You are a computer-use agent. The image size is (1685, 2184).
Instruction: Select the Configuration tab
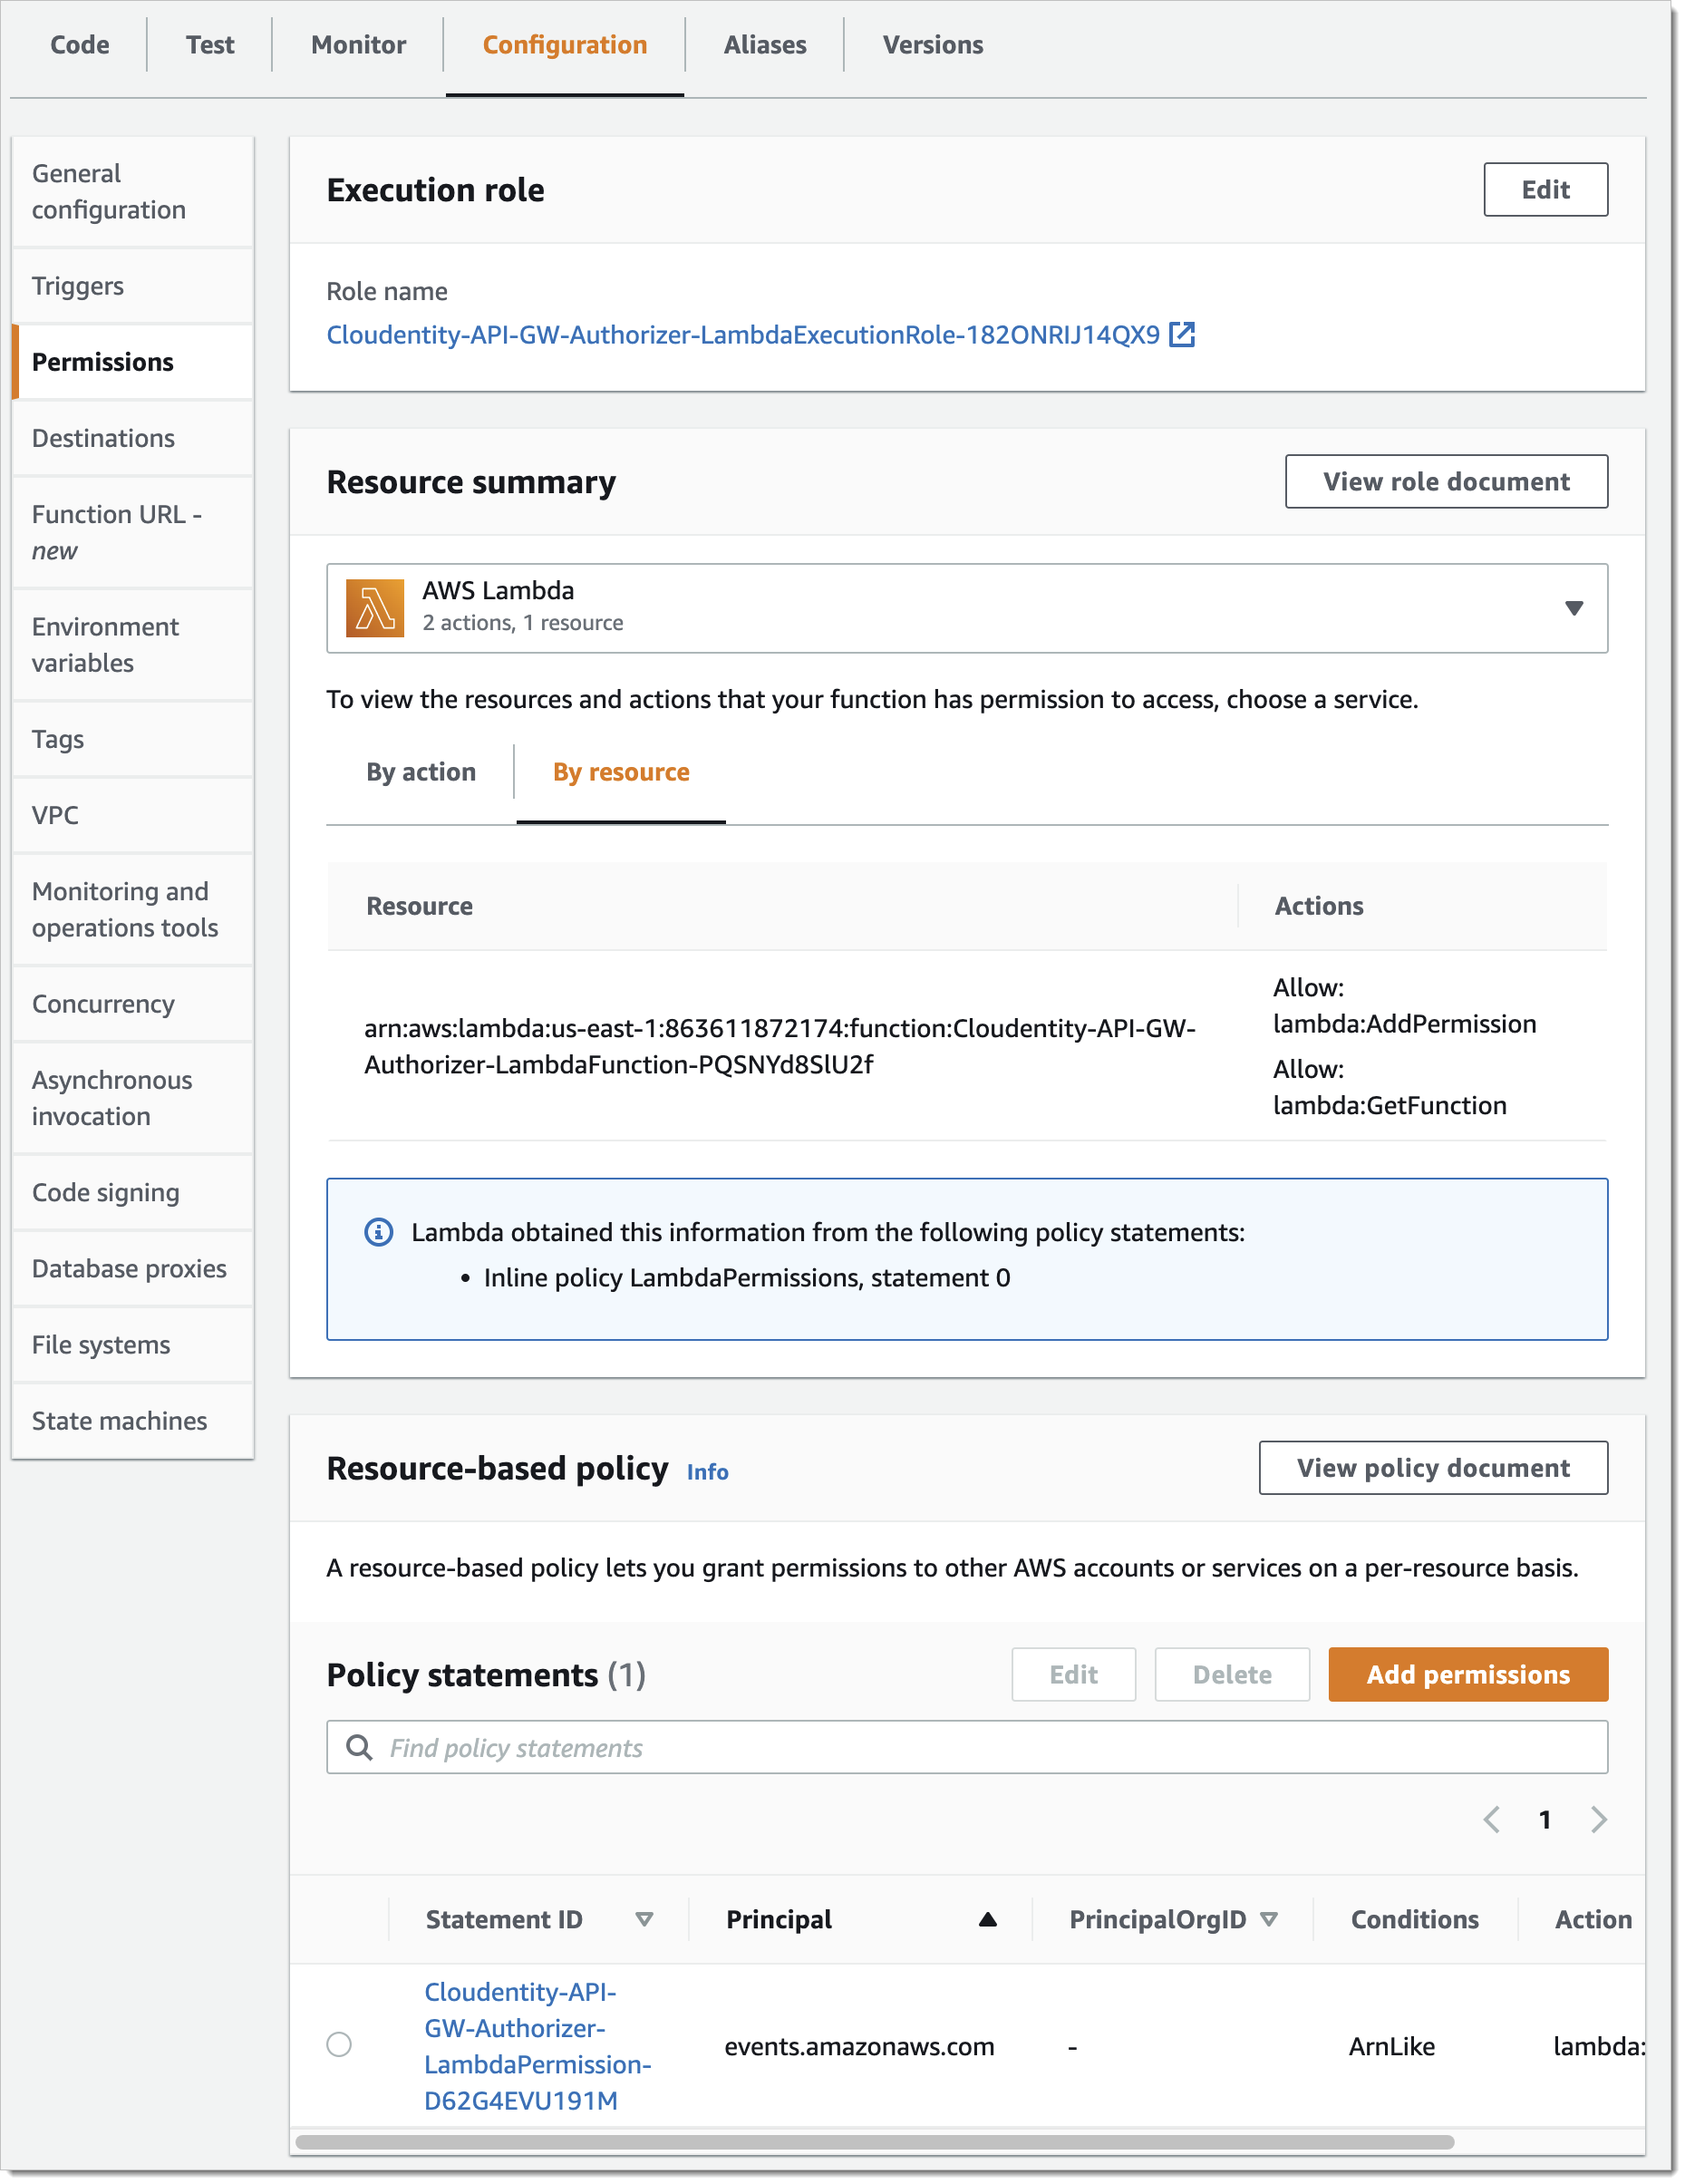pyautogui.click(x=565, y=45)
